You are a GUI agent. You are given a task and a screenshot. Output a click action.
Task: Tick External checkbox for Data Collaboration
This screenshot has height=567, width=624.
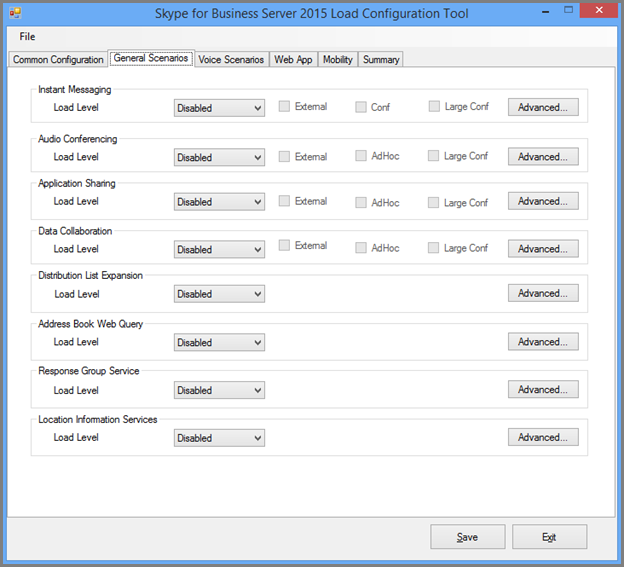click(x=284, y=245)
